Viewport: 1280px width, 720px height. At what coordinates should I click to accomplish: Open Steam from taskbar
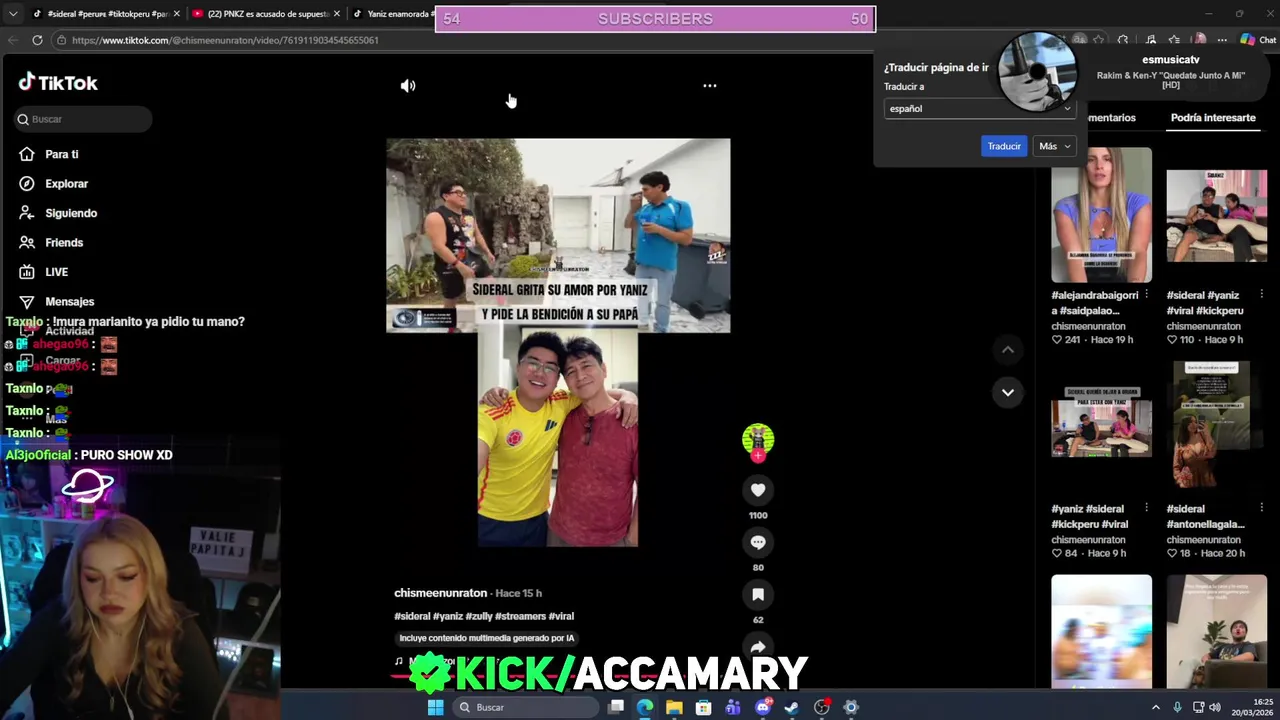[x=792, y=707]
